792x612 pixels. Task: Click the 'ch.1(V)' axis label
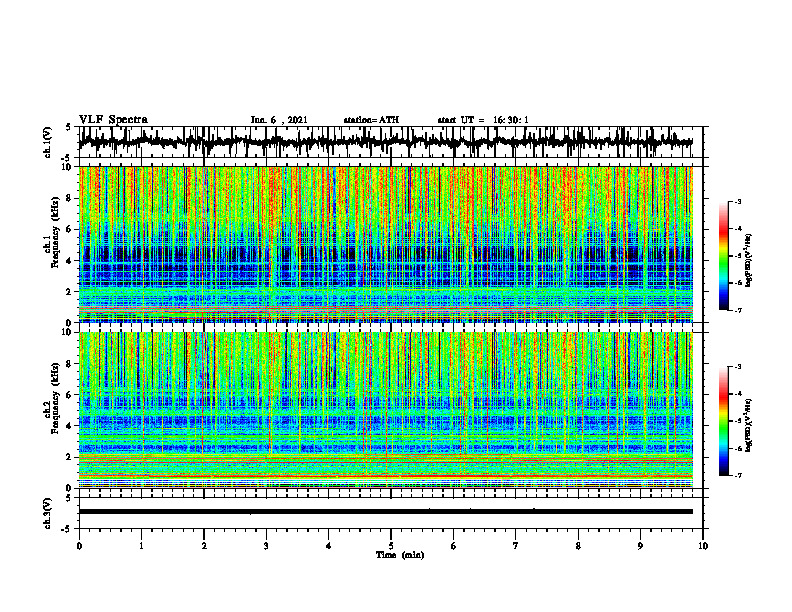48,142
